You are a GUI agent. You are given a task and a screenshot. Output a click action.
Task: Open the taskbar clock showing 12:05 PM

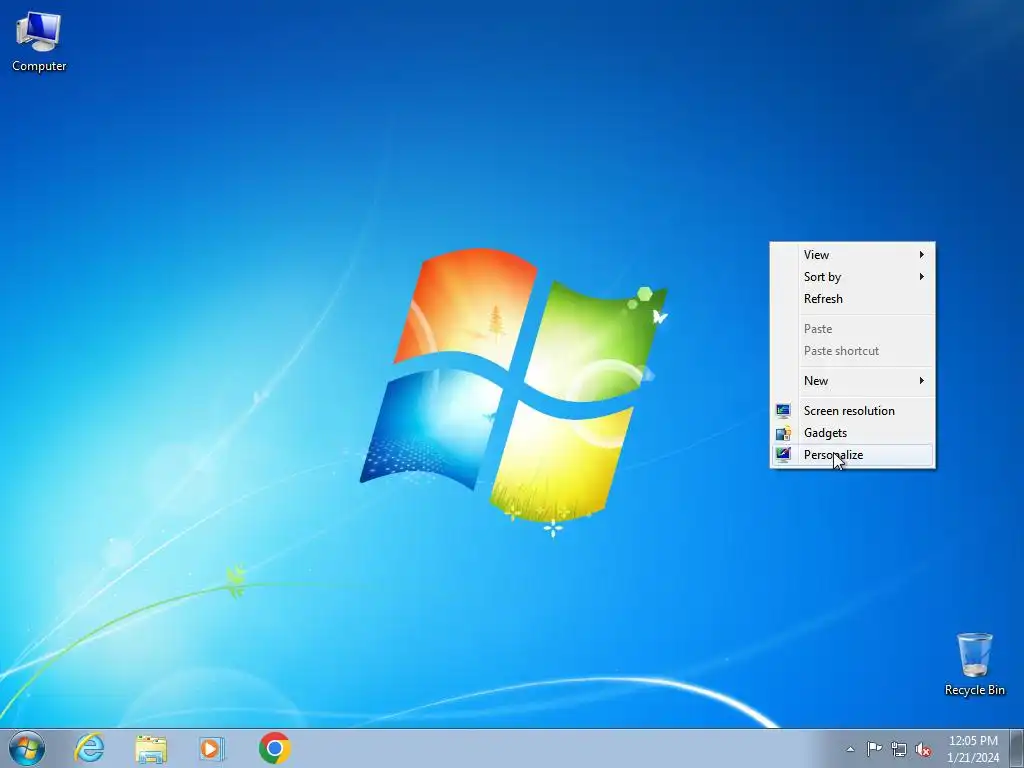pos(973,749)
